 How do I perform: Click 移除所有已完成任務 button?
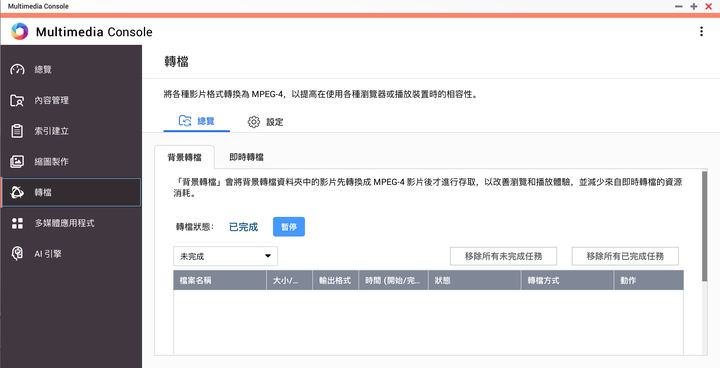click(x=625, y=256)
